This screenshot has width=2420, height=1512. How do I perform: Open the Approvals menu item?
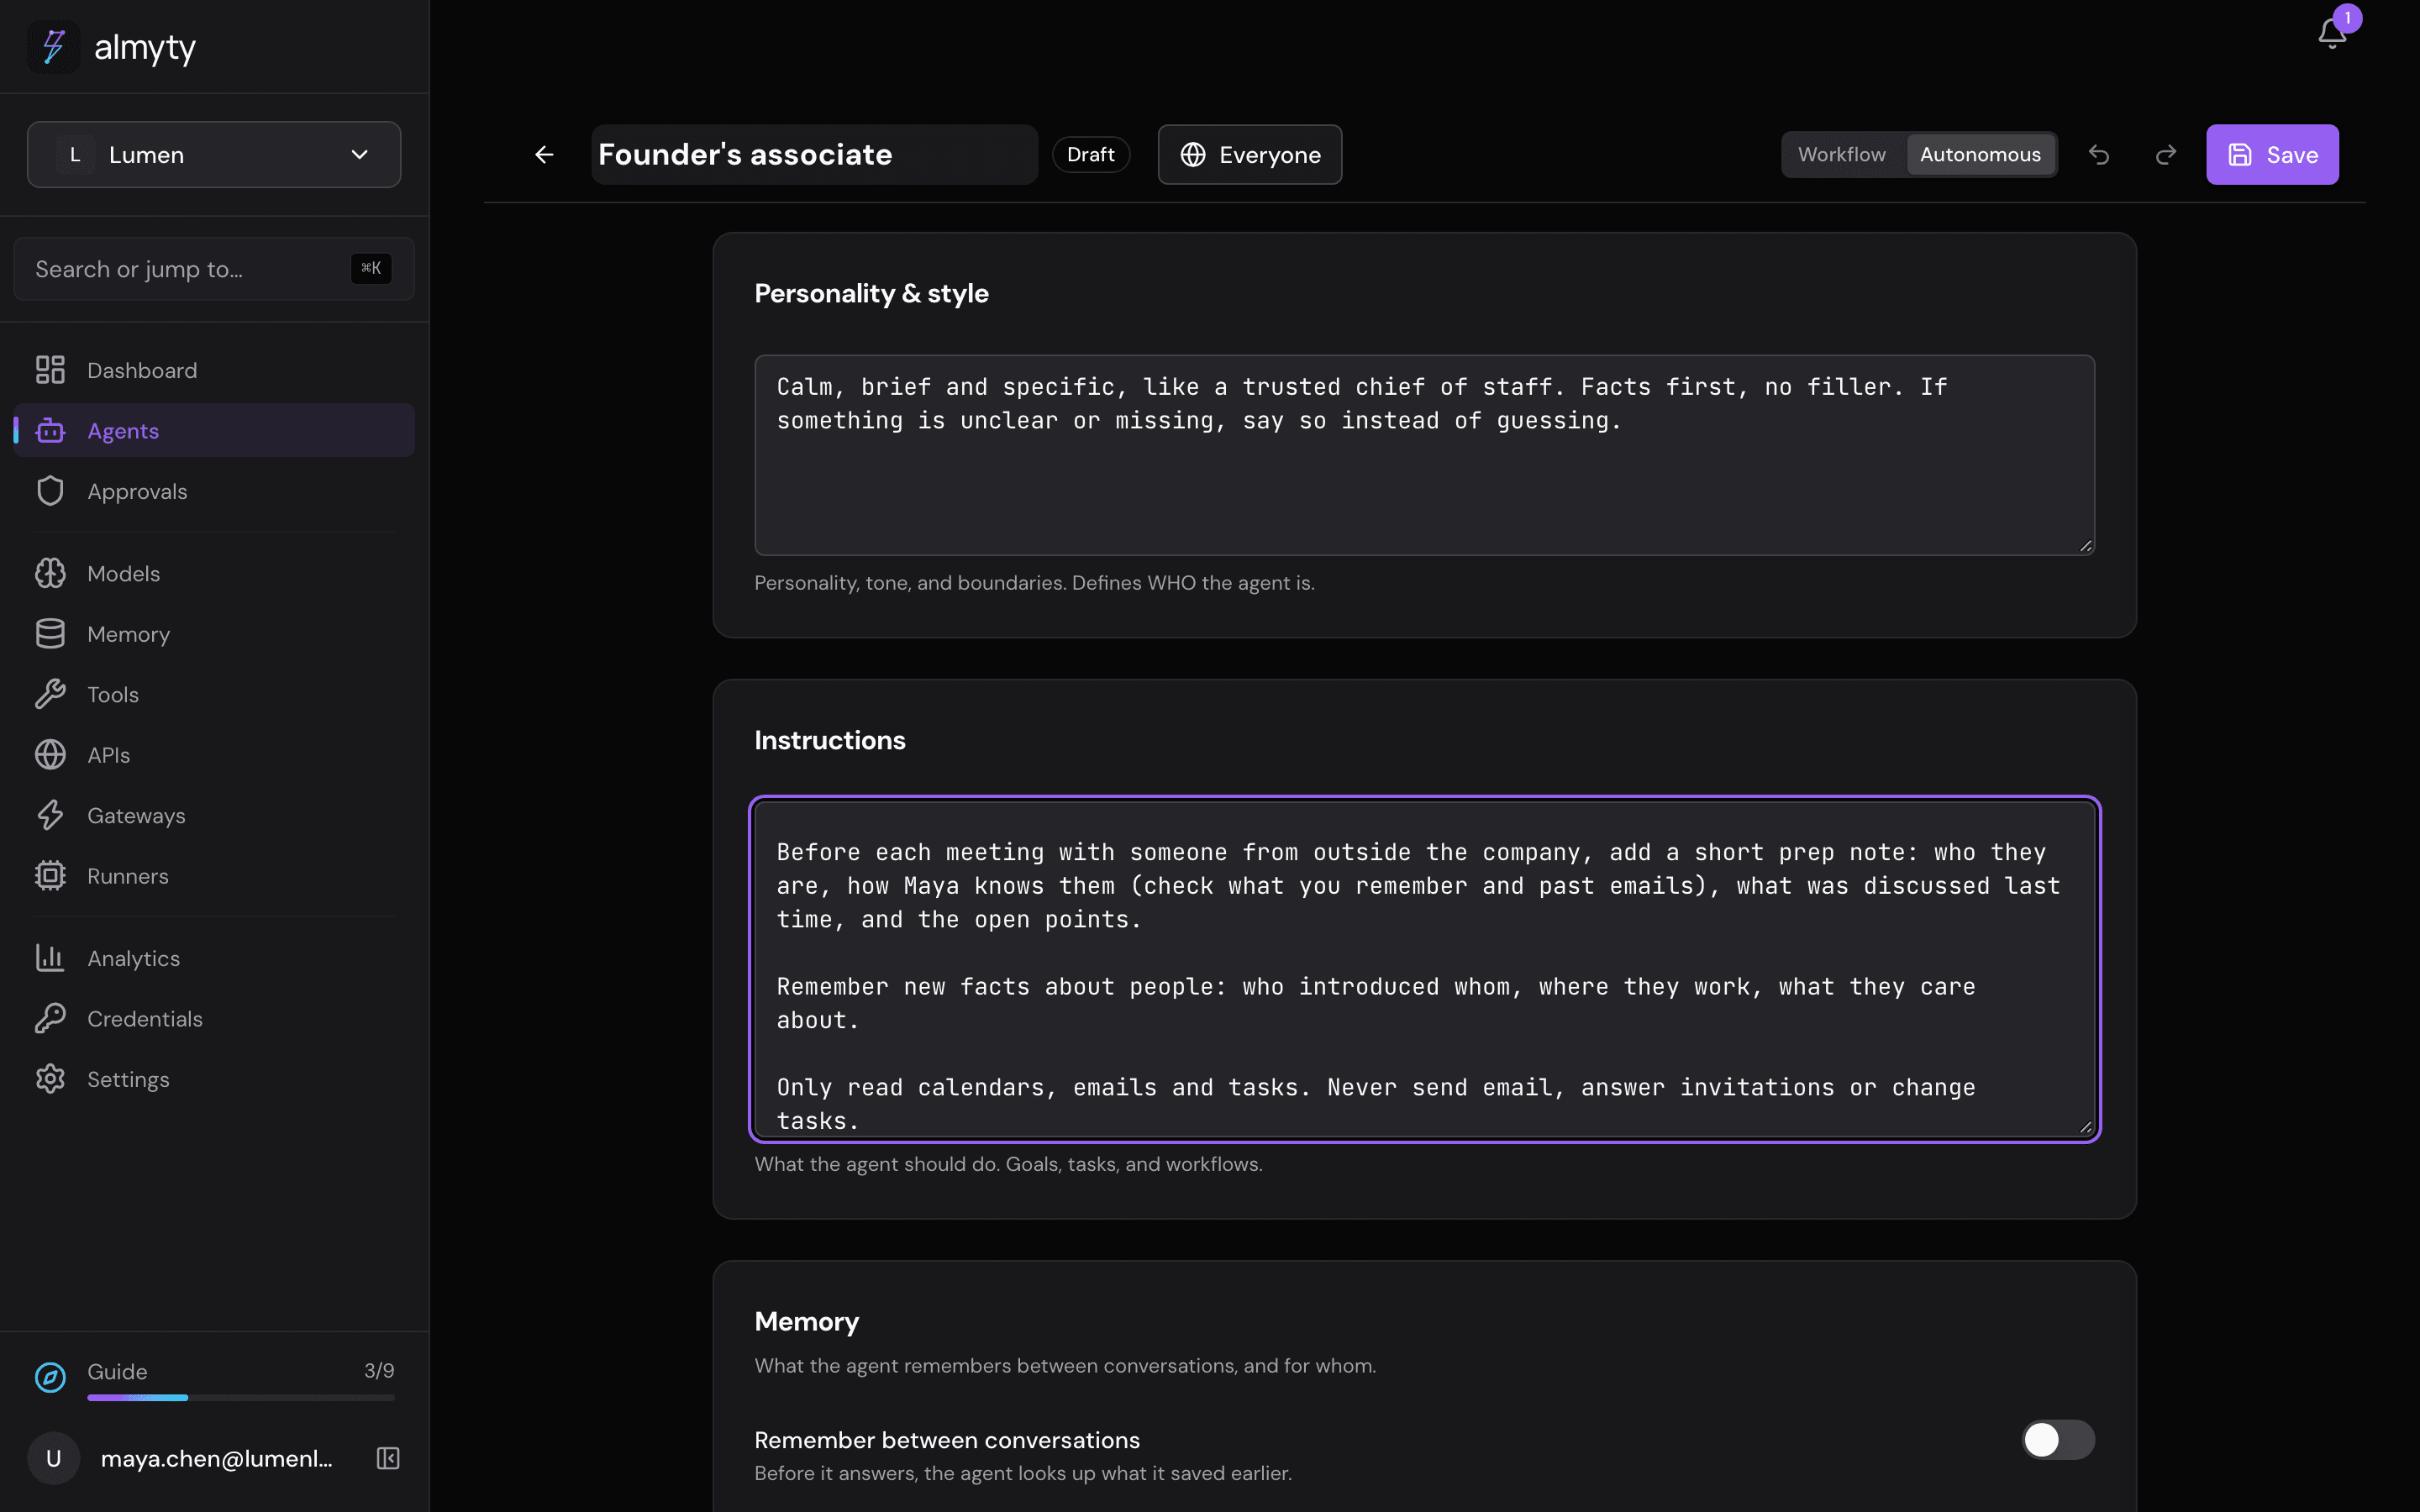pyautogui.click(x=214, y=491)
